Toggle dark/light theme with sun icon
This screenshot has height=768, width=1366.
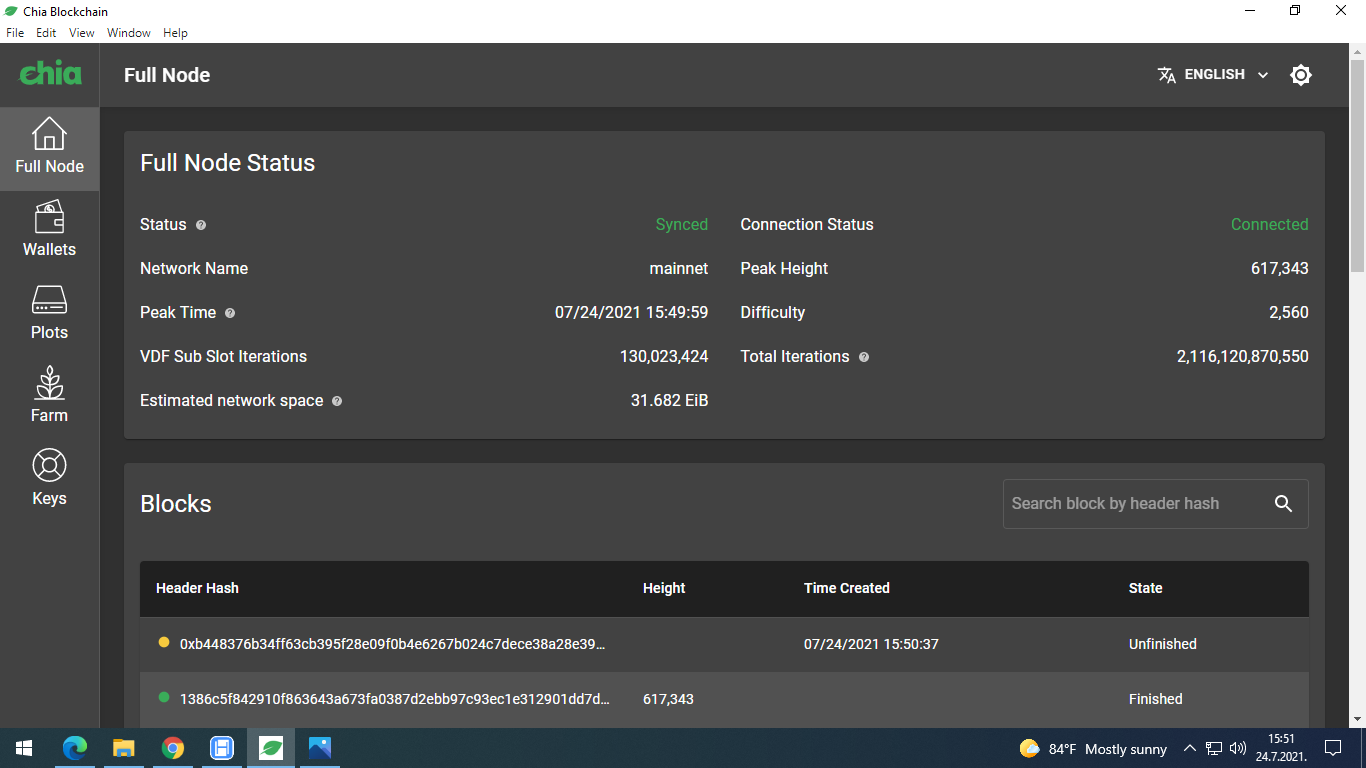1300,75
